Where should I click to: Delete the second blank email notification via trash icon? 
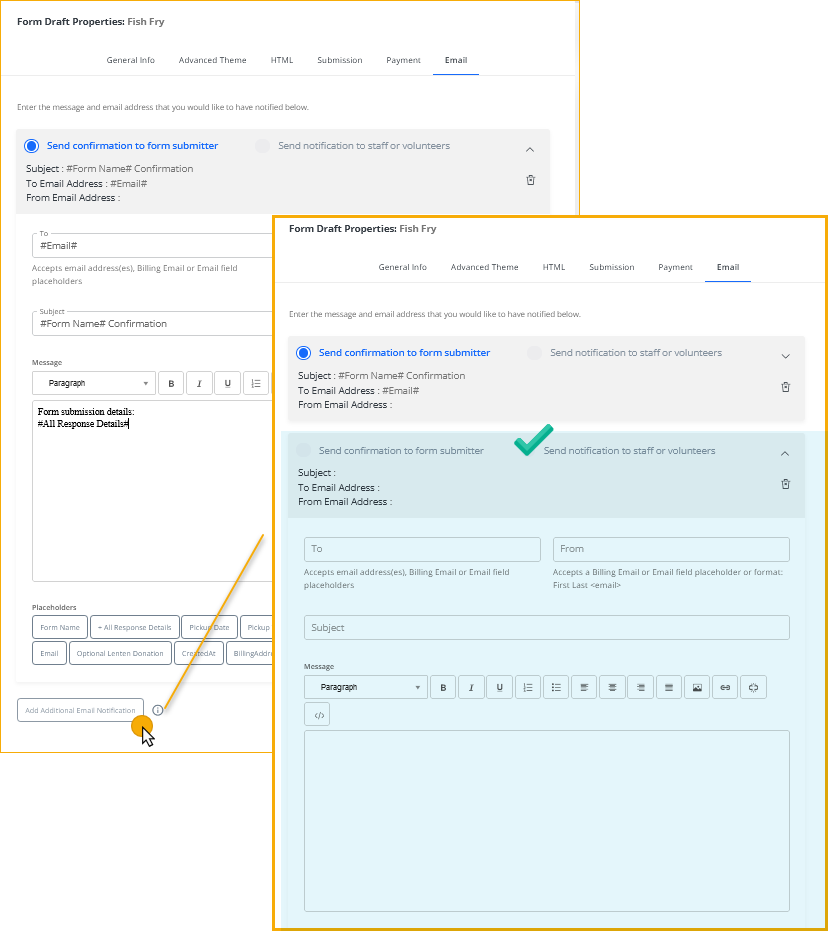tap(785, 484)
